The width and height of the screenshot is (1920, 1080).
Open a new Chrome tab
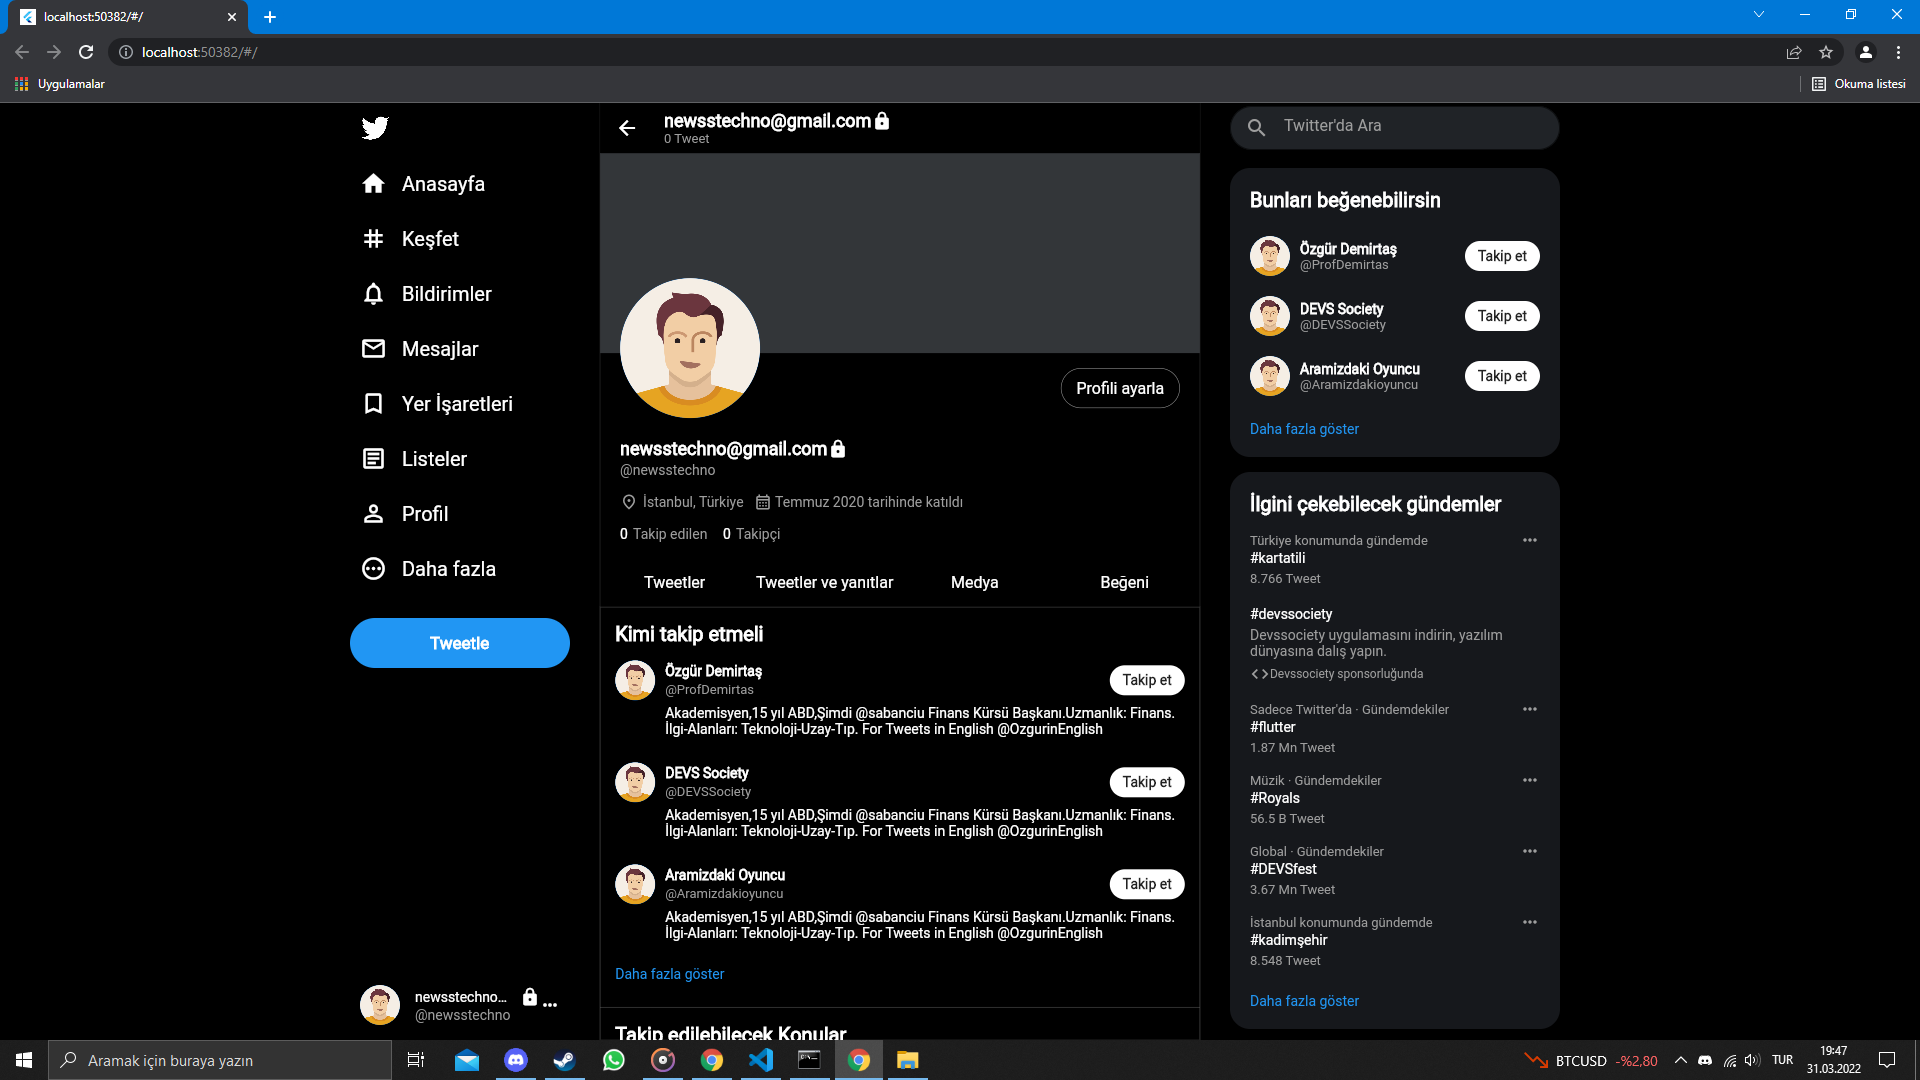270,17
